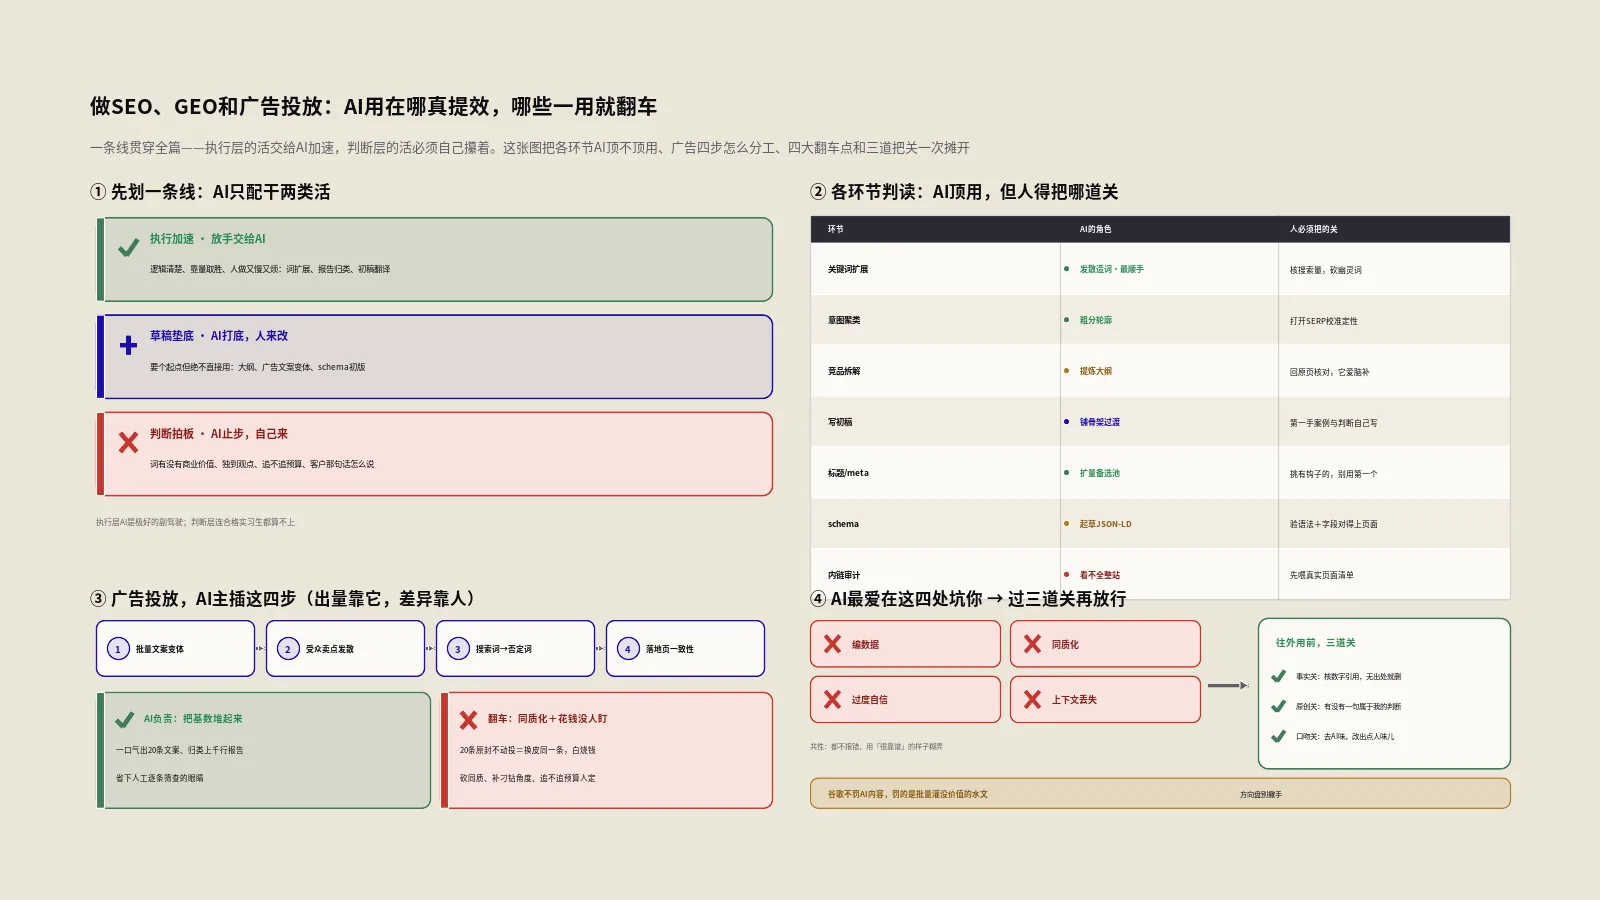Viewport: 1600px width, 900px height.
Task: Click the 草稿垫底・AI打底，人来改 card title
Action: point(218,336)
